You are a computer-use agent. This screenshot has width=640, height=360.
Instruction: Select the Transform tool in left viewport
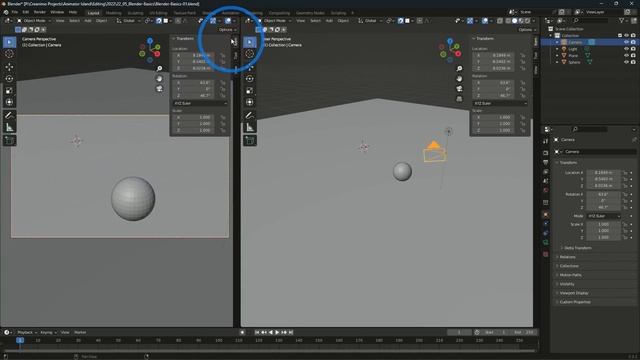9,102
